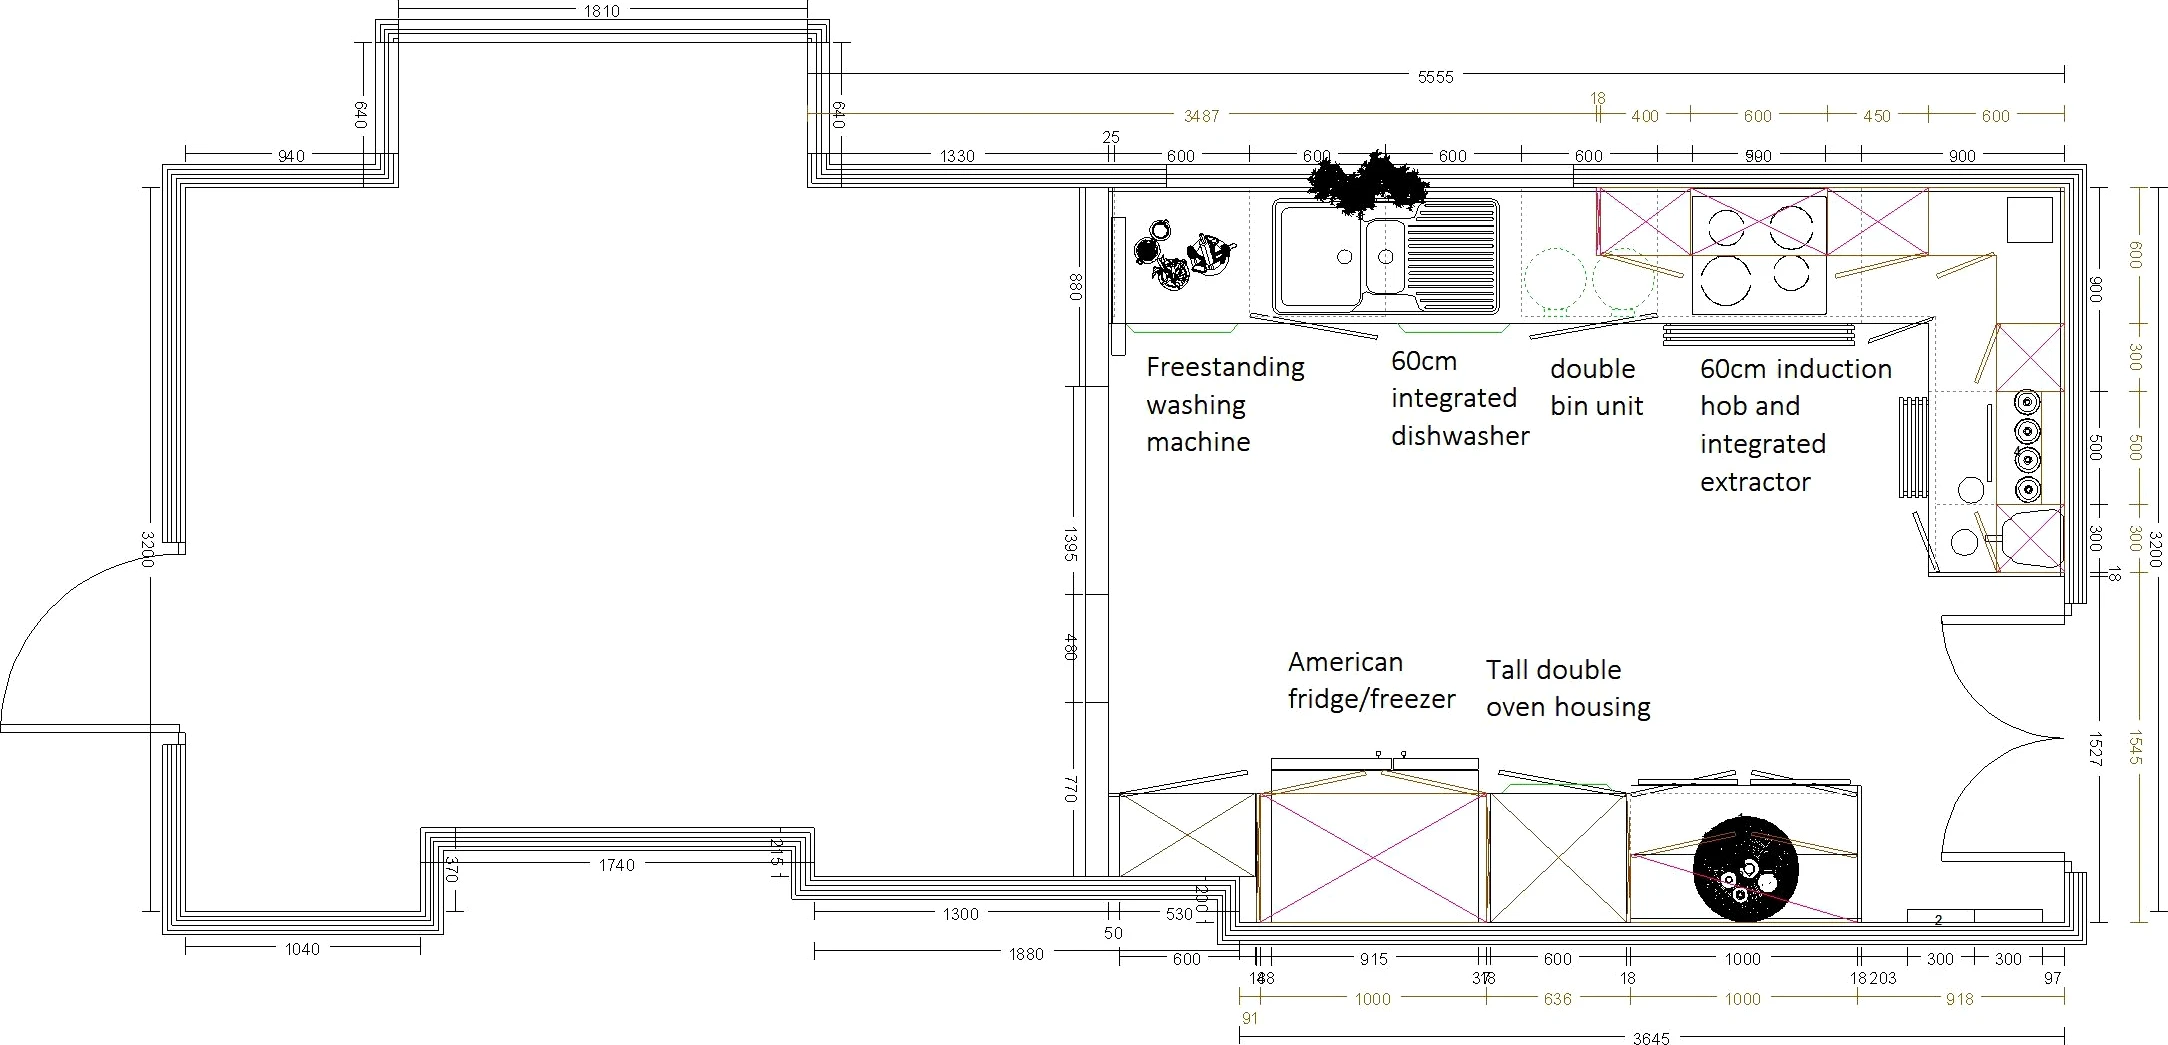Select the 450 dimension value
Viewport: 2168px width, 1045px height.
pyautogui.click(x=1877, y=116)
